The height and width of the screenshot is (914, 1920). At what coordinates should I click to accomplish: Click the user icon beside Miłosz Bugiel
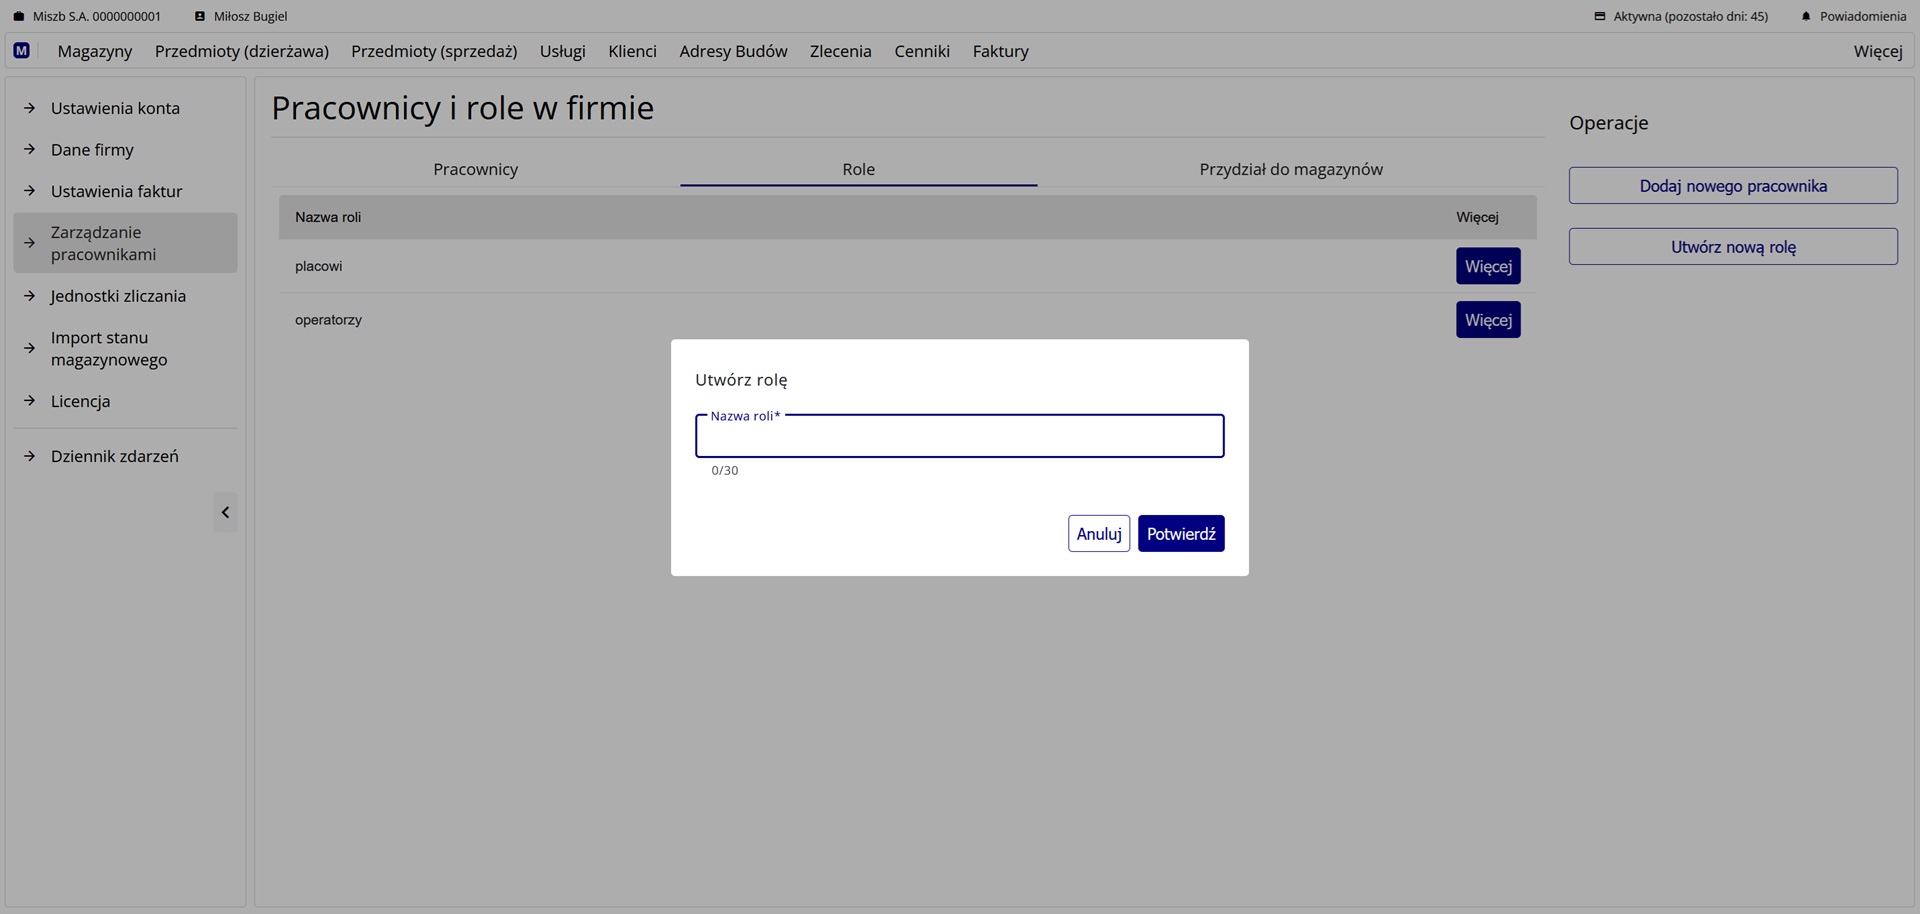coord(200,17)
